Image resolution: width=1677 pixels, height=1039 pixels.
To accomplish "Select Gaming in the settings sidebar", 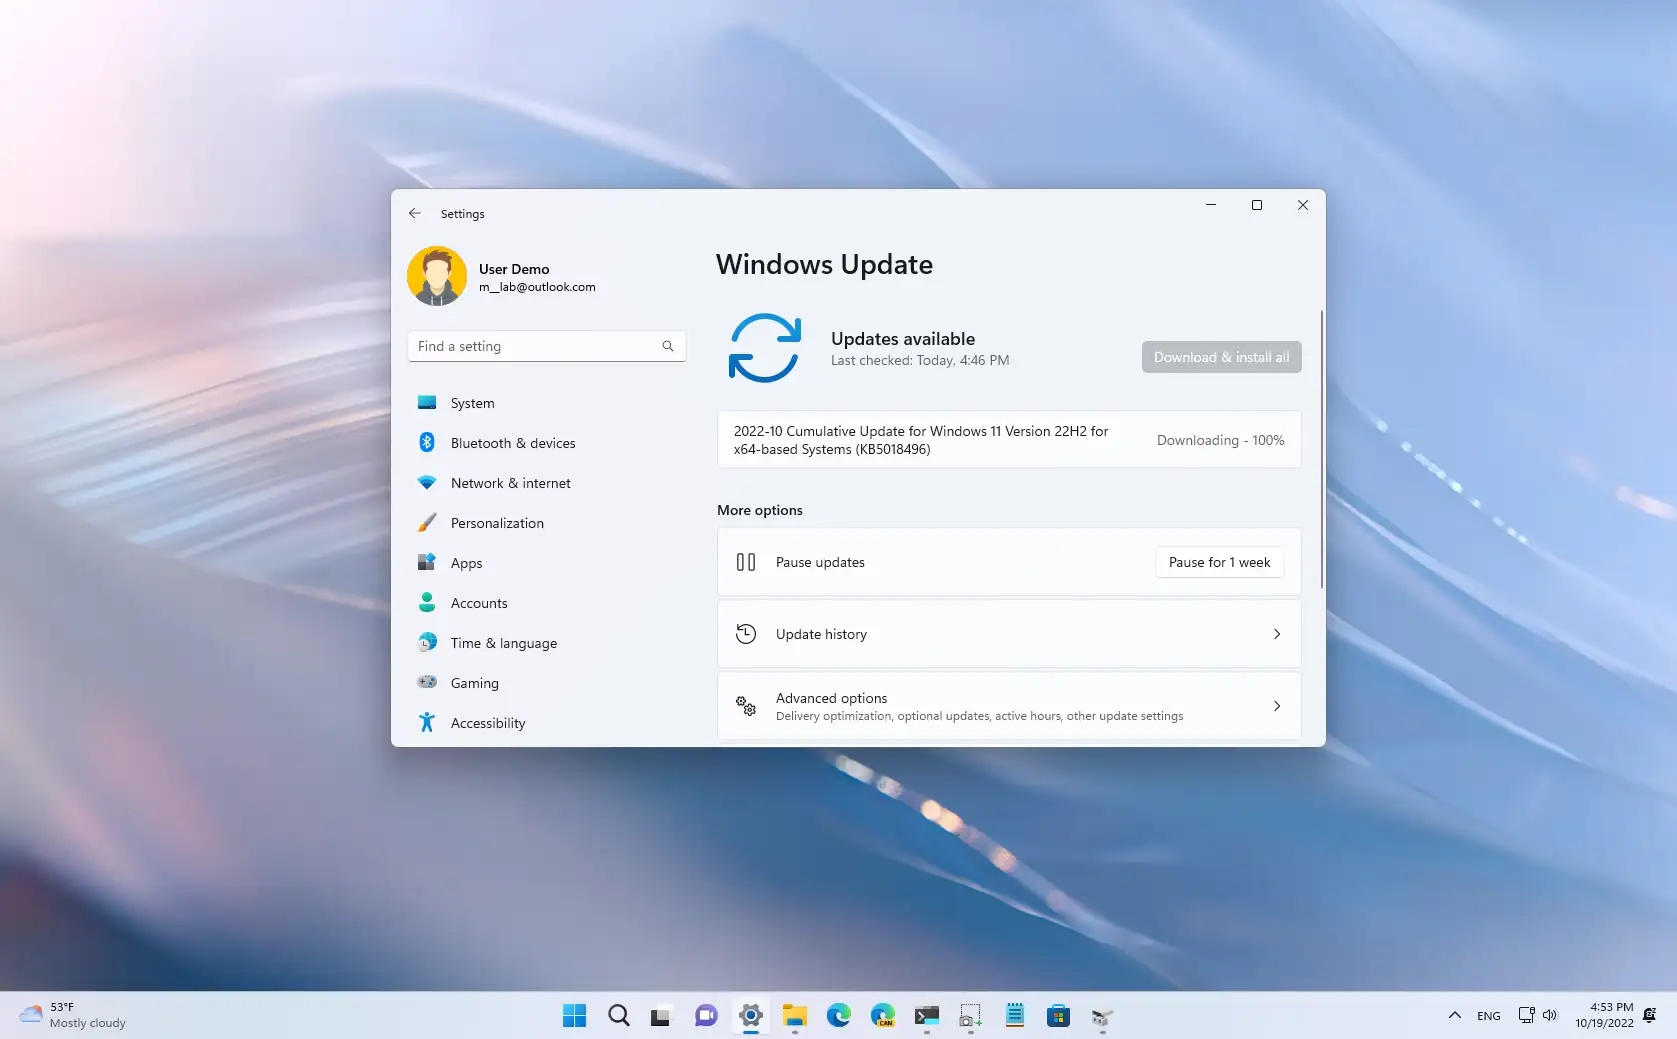I will [x=474, y=682].
